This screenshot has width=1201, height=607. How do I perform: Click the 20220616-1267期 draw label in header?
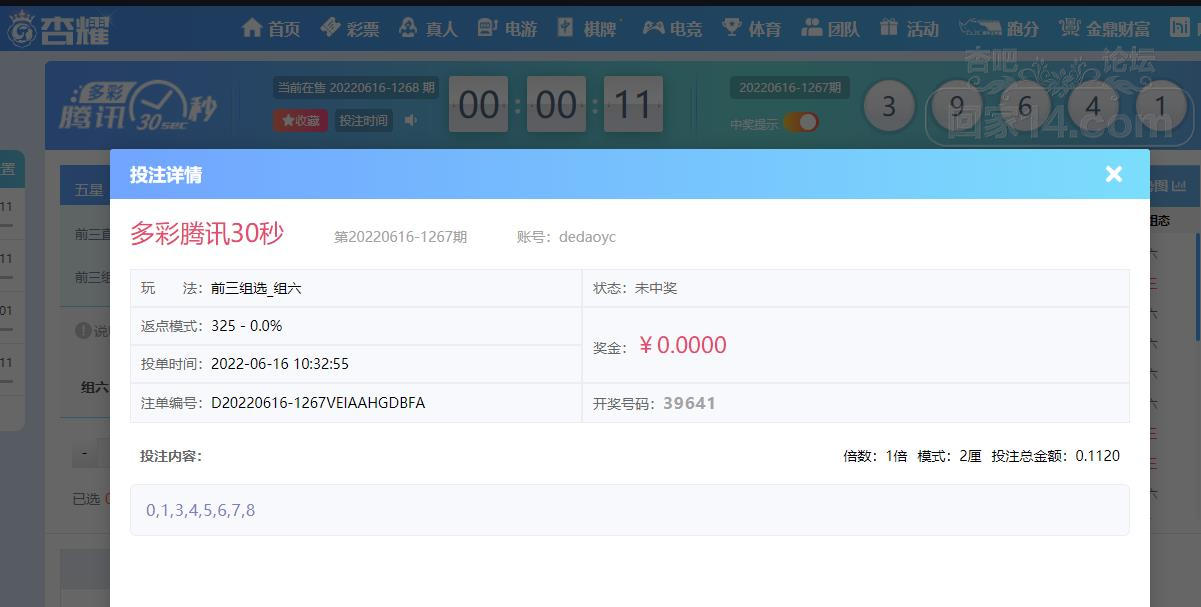point(789,88)
